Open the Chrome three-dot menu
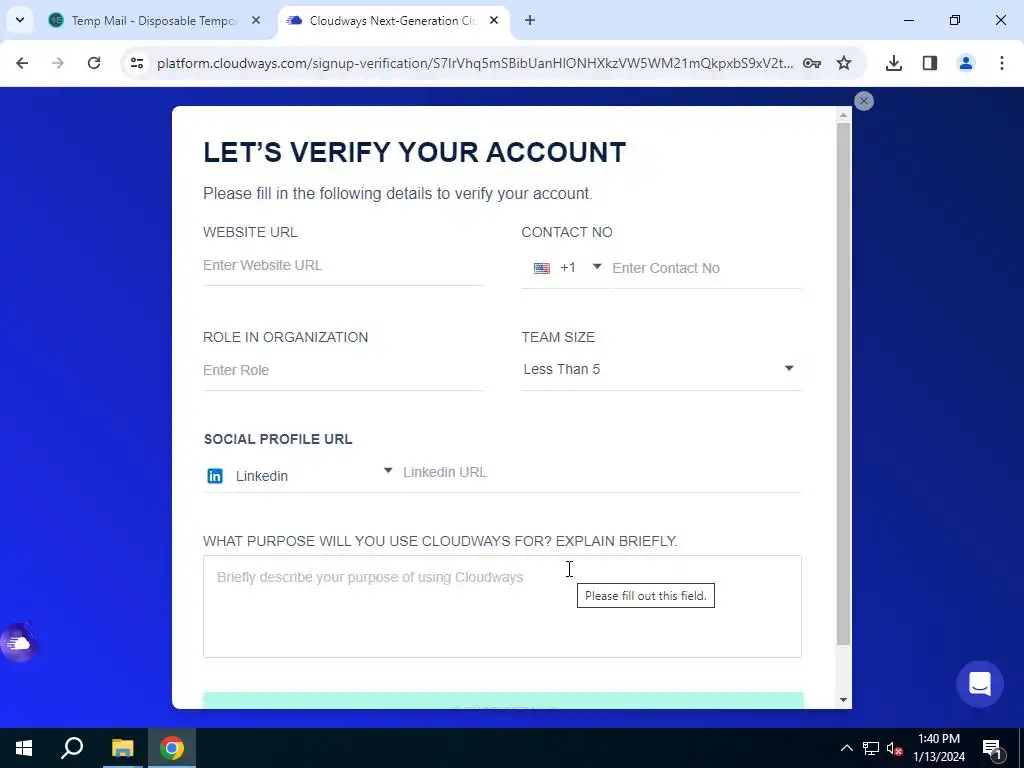Viewport: 1024px width, 768px height. point(1001,63)
